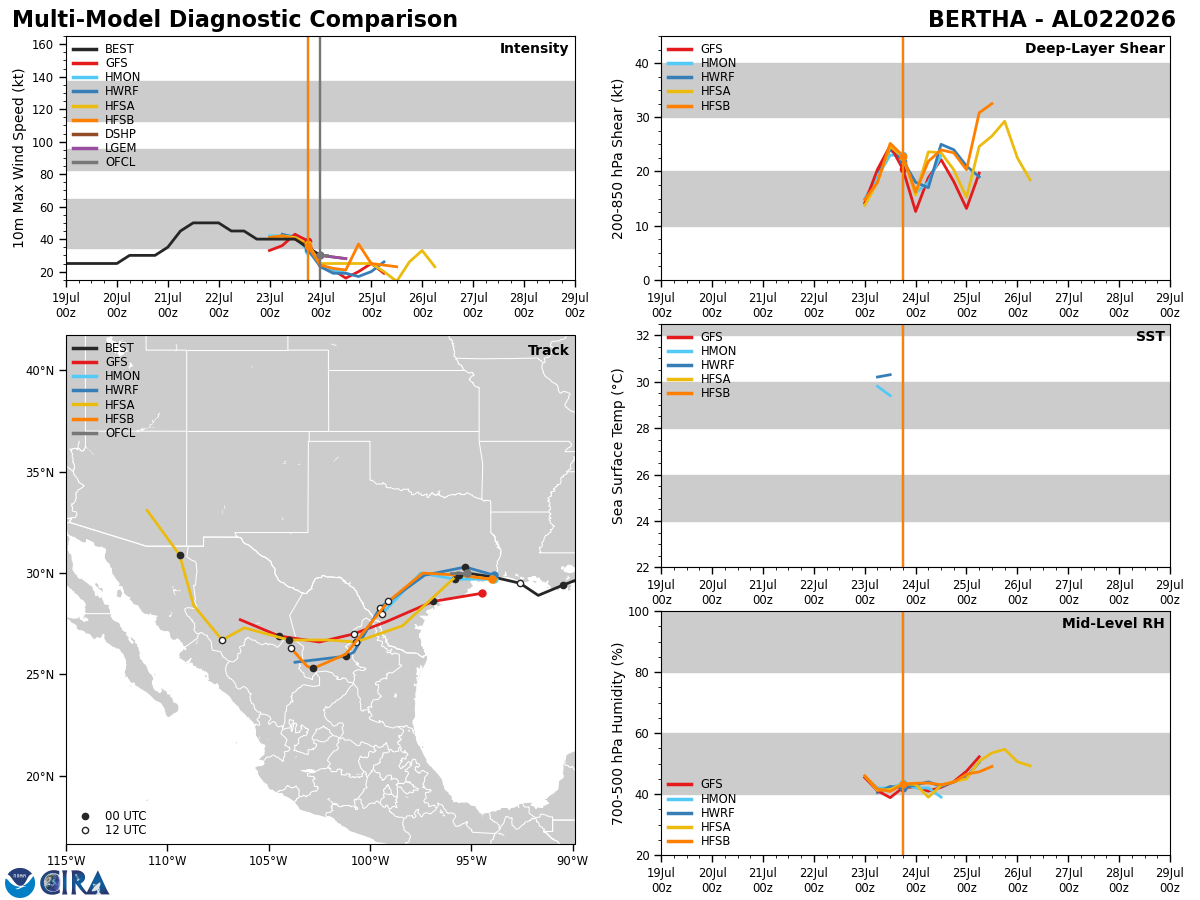This screenshot has width=1200, height=900.
Task: Click the orange vertical time line in SST panel
Action: click(903, 446)
